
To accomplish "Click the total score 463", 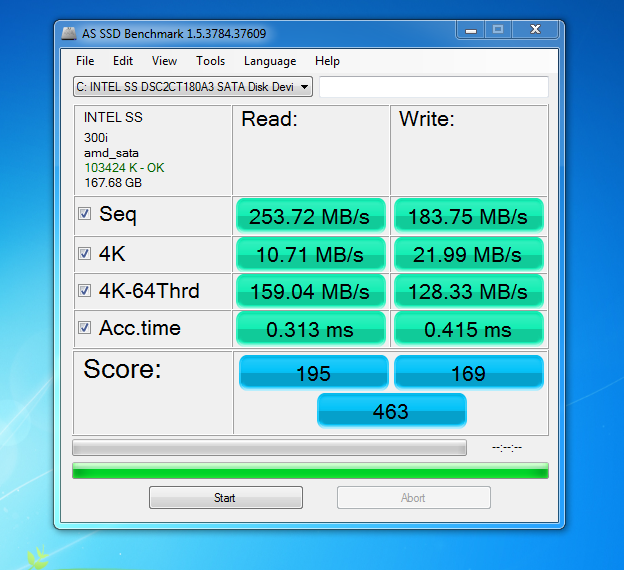I will 392,410.
